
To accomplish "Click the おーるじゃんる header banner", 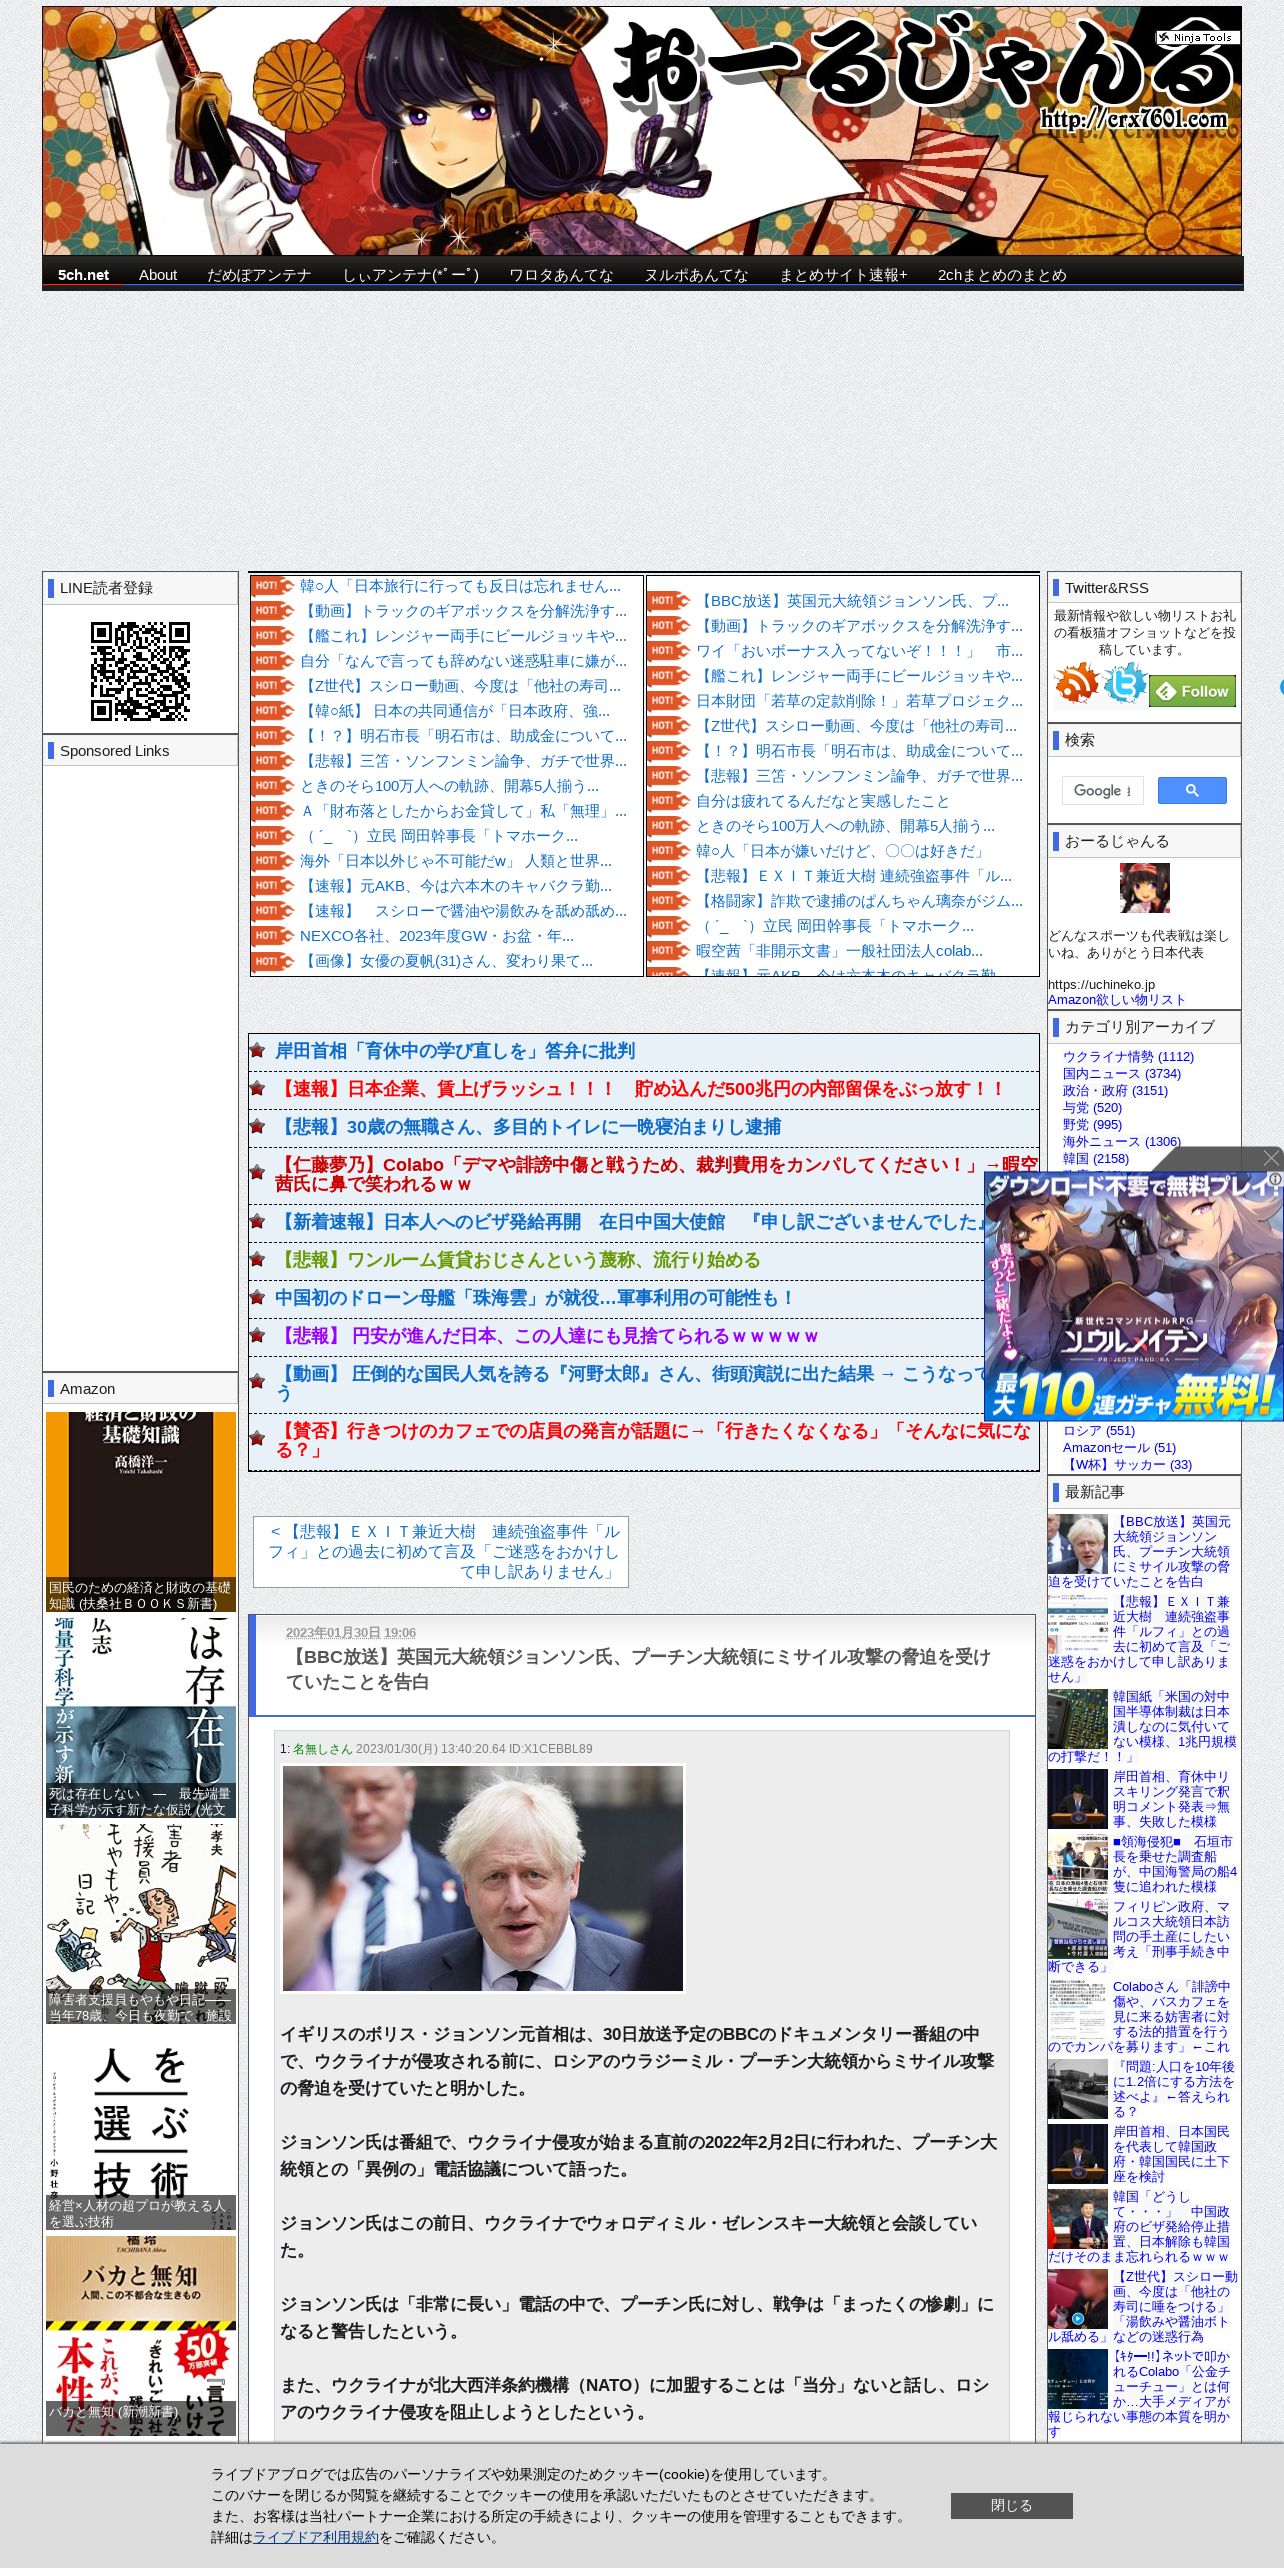I will click(x=642, y=131).
